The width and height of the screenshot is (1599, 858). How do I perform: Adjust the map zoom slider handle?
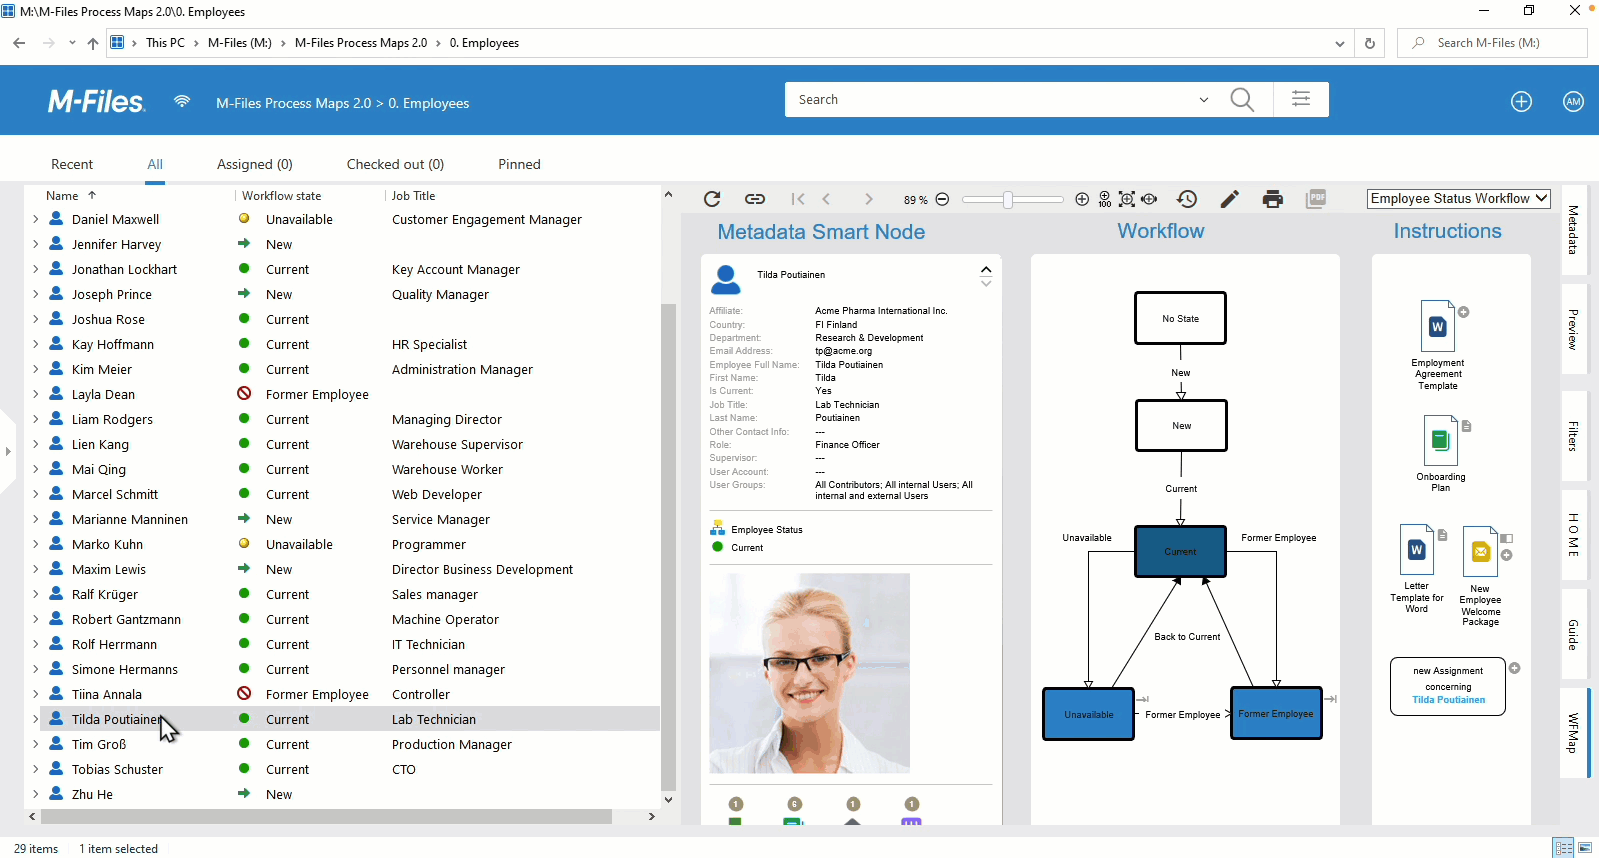1008,199
